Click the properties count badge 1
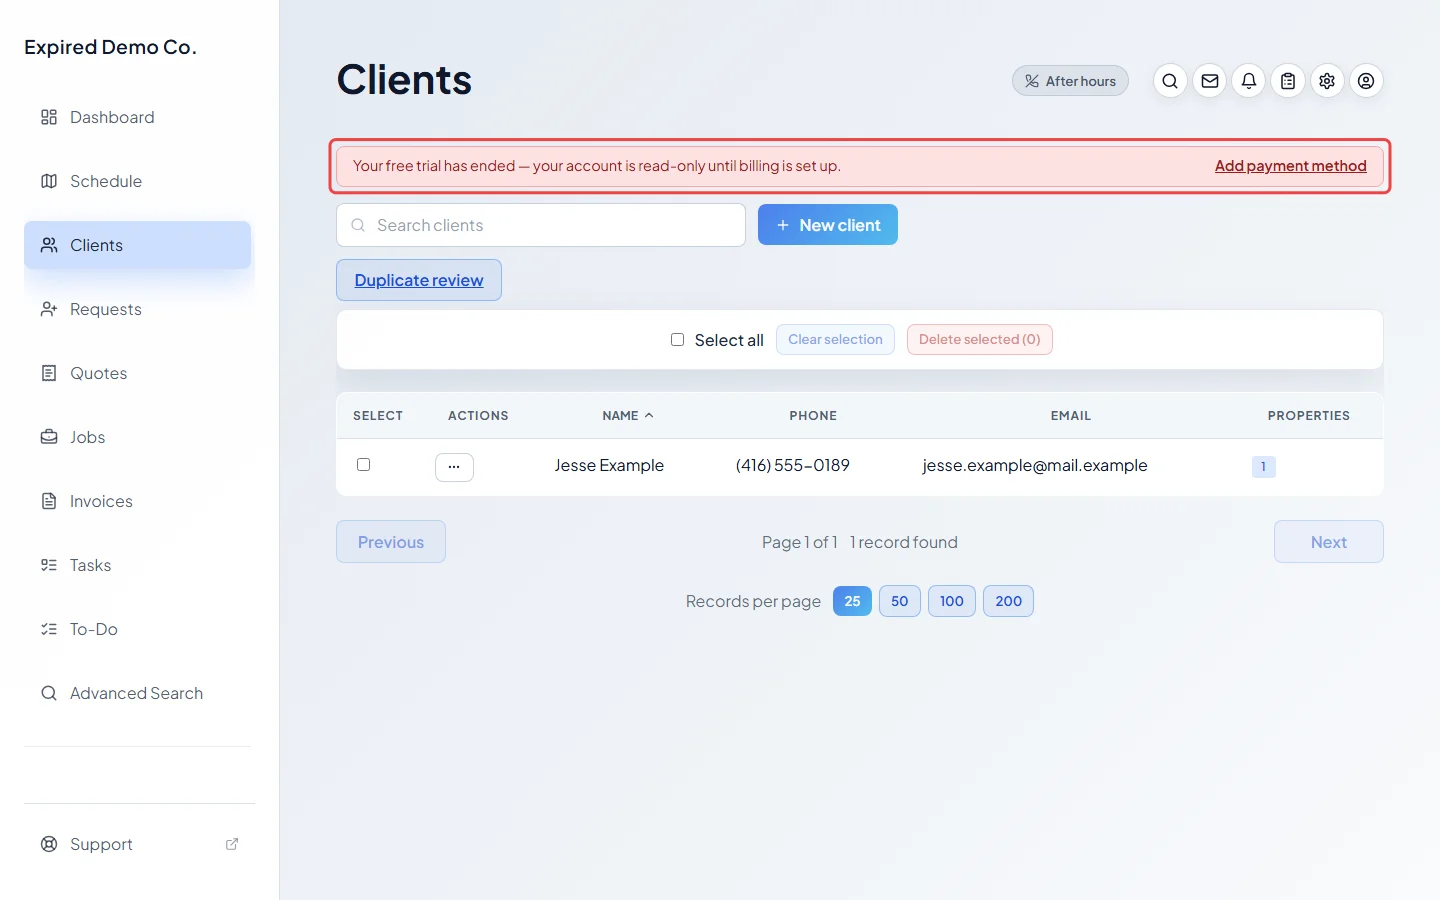This screenshot has height=900, width=1440. (x=1264, y=467)
